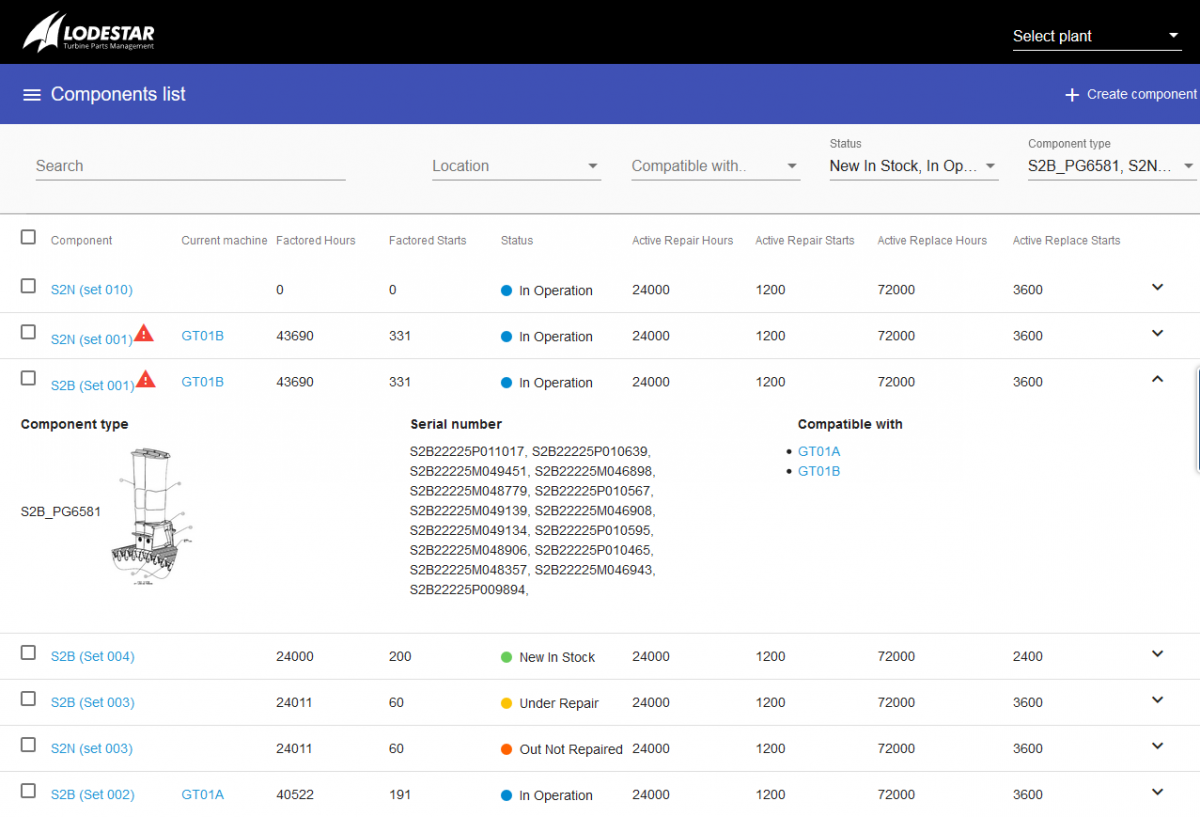
Task: Click warning icon beside S2N (set 001)
Action: [145, 333]
